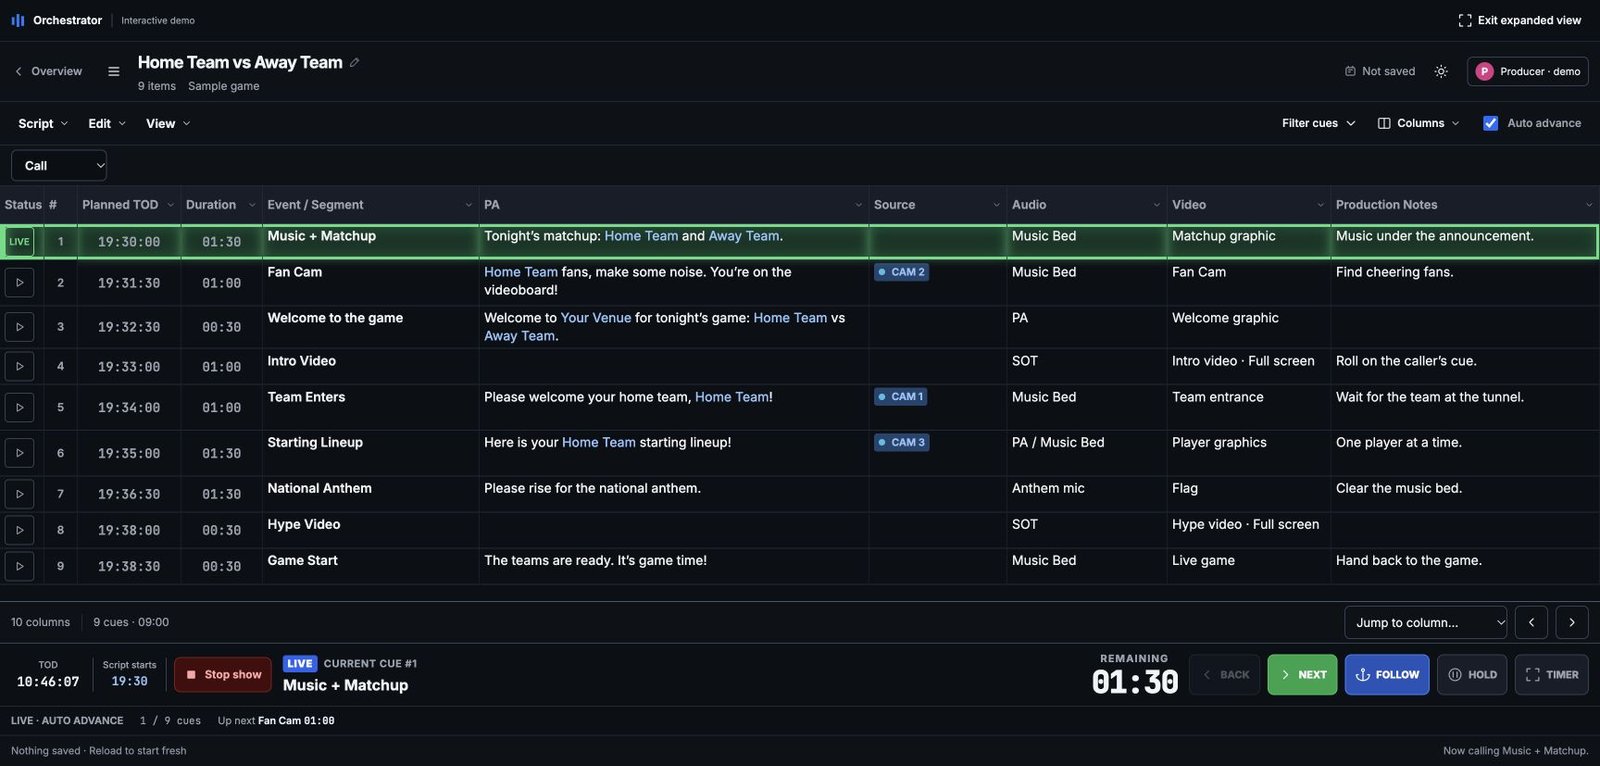Click Script starts time 19:30
Image resolution: width=1600 pixels, height=766 pixels.
(x=129, y=681)
